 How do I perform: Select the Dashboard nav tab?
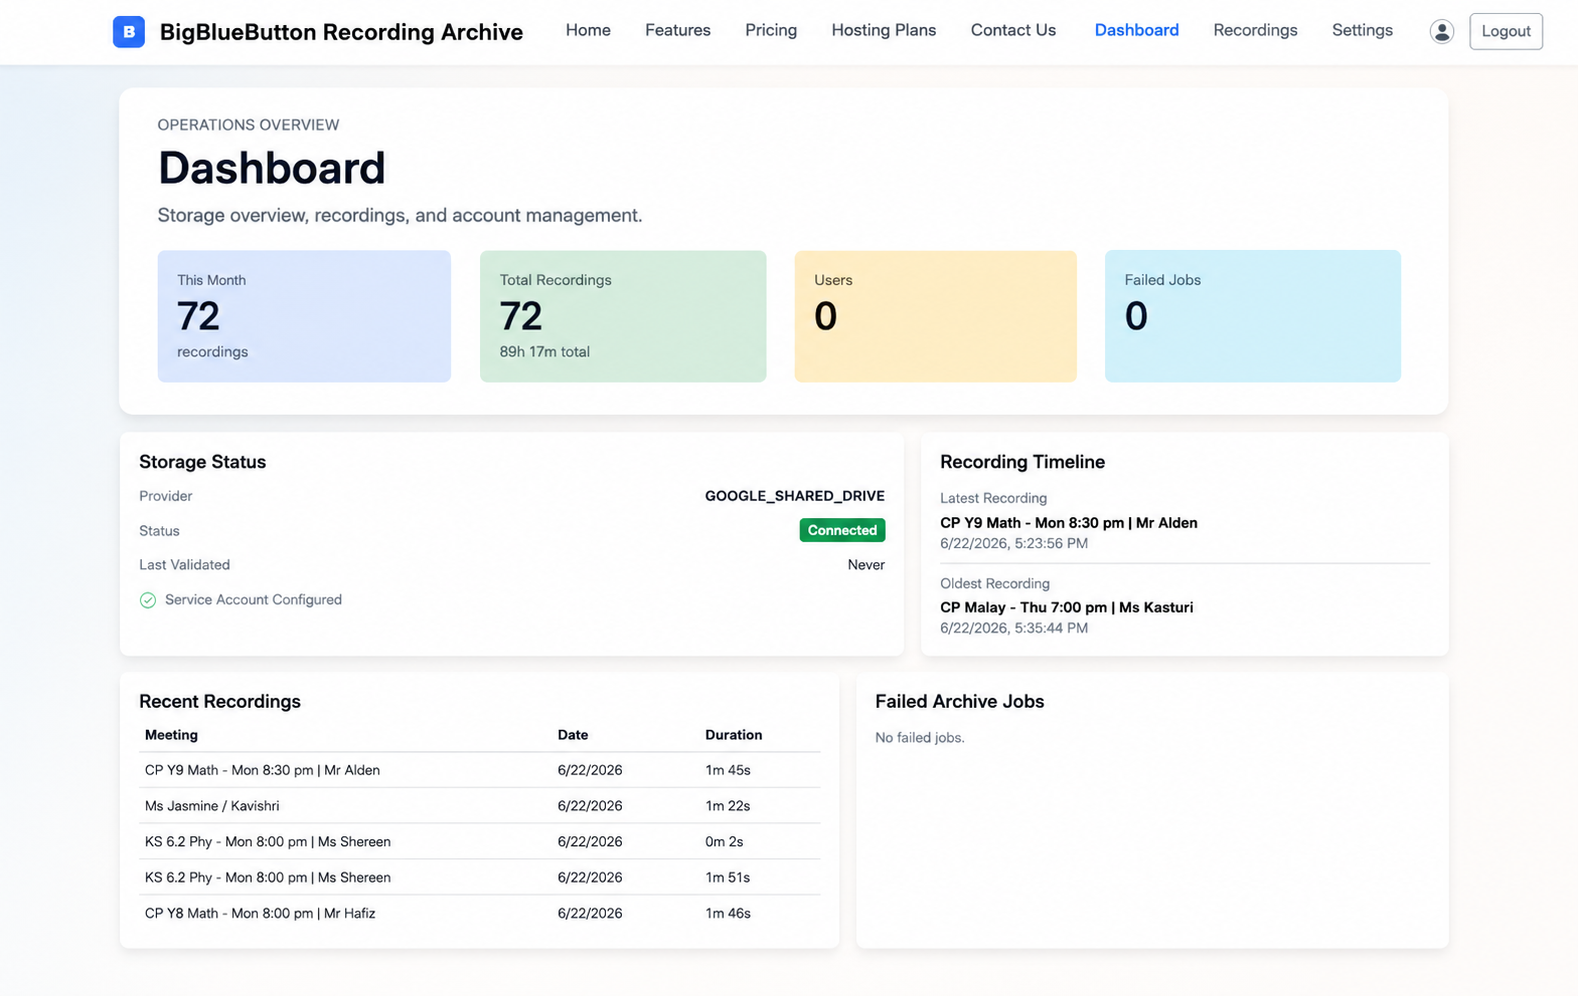coord(1136,30)
